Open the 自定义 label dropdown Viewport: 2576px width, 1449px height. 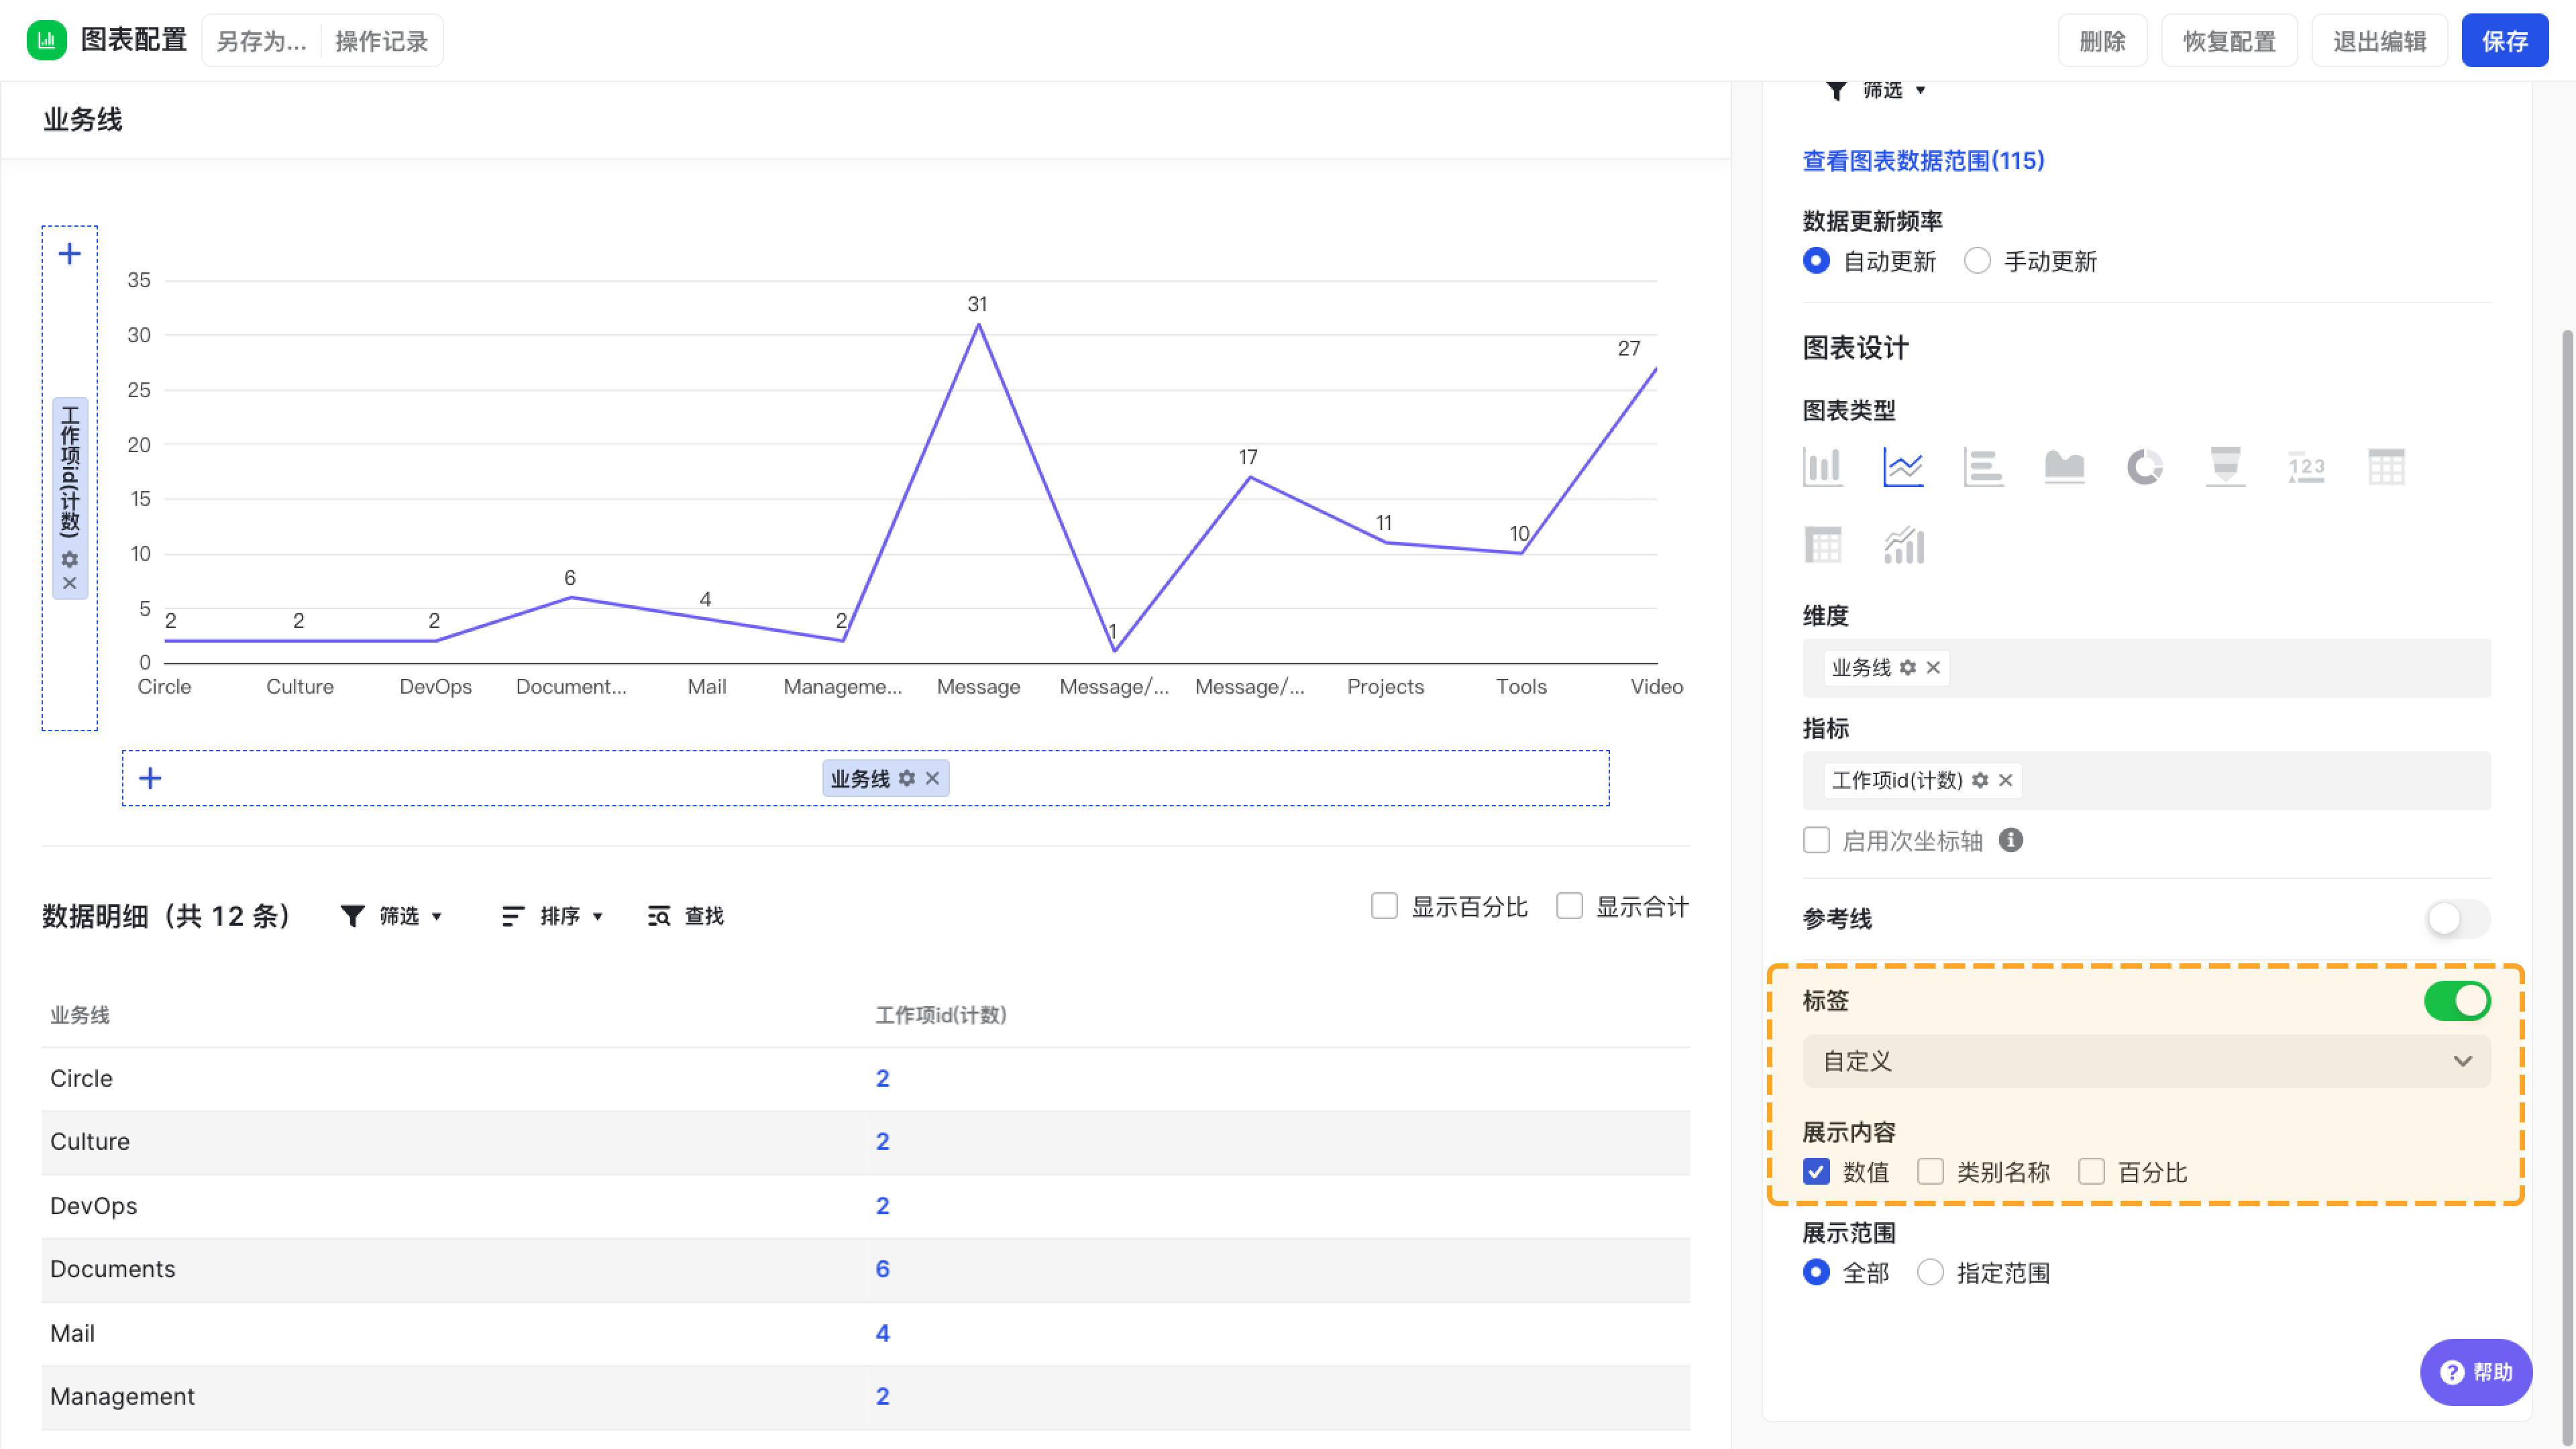click(2146, 1061)
